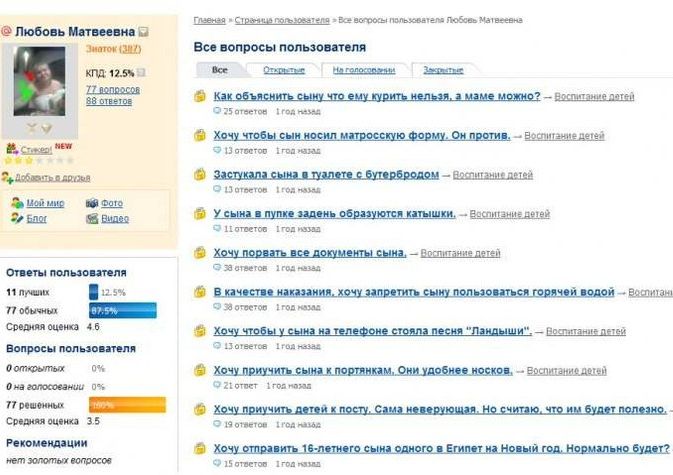Go to Главная breadcrumb link
Image resolution: width=673 pixels, height=475 pixels.
tap(209, 19)
